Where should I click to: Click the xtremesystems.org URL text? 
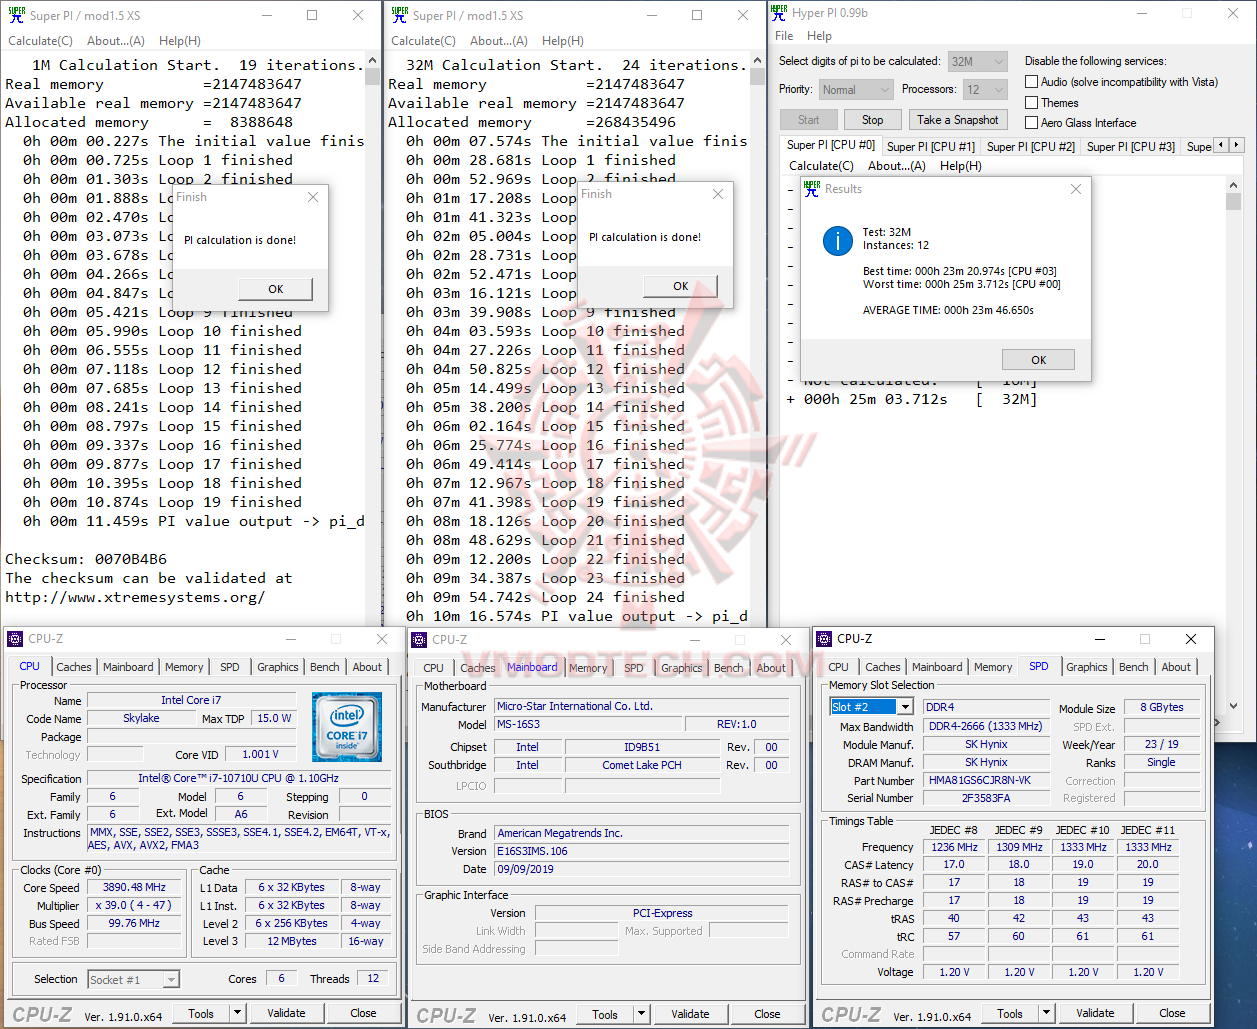pos(135,597)
